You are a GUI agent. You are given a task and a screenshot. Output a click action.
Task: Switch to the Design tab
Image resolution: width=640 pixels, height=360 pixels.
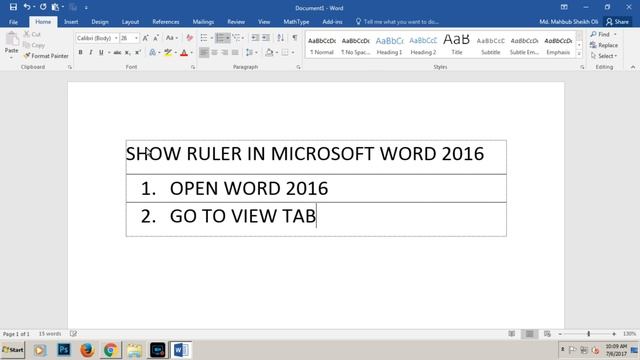[x=100, y=22]
